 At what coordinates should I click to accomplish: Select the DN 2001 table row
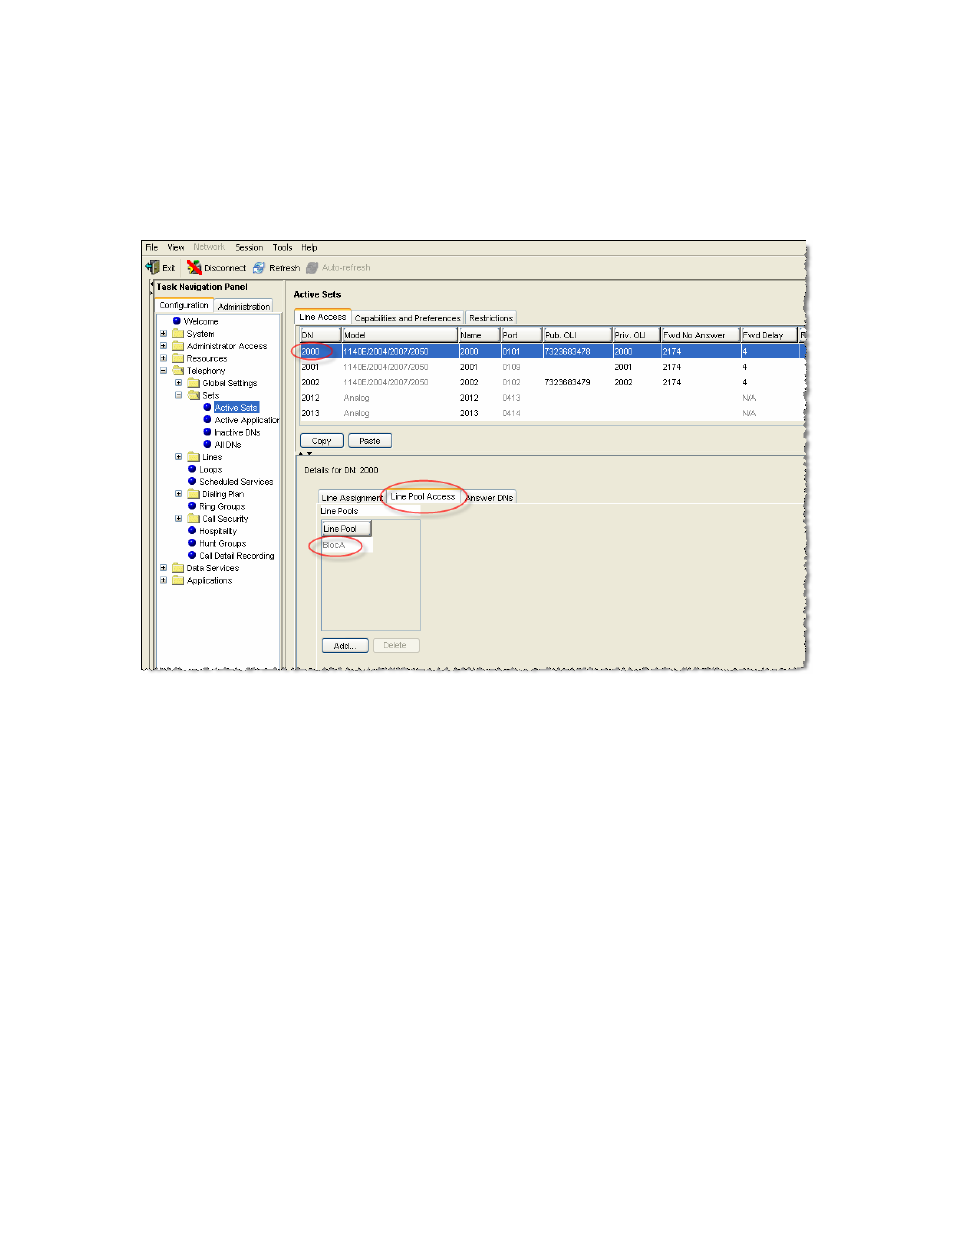pyautogui.click(x=551, y=367)
